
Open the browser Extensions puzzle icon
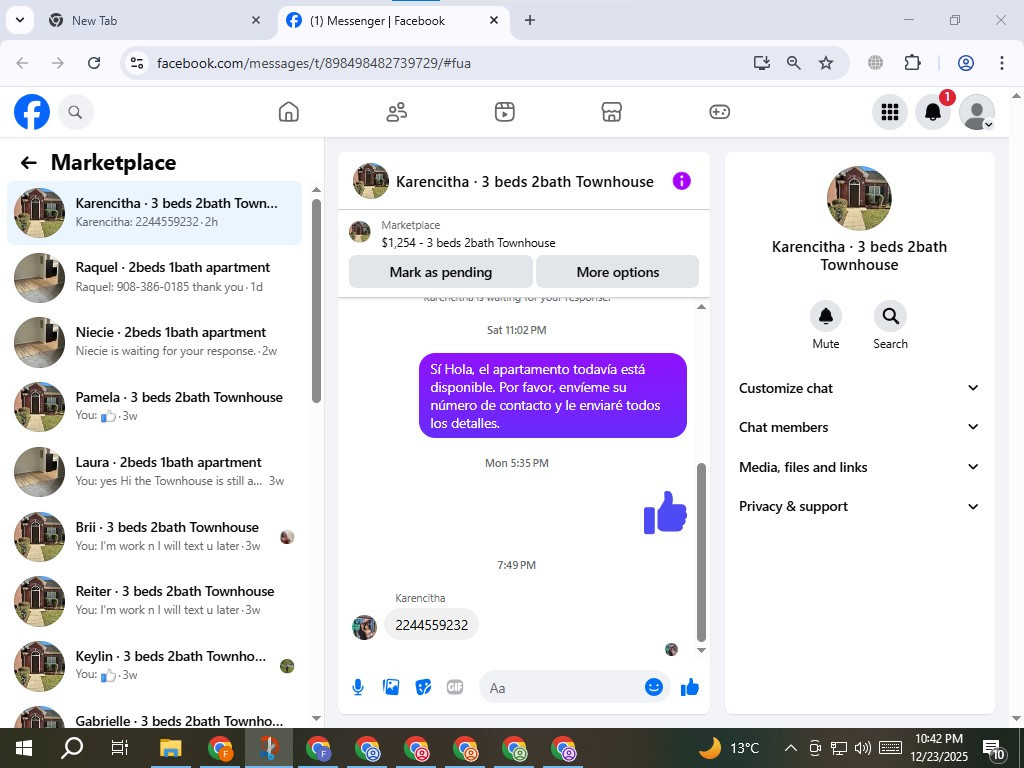click(x=912, y=63)
